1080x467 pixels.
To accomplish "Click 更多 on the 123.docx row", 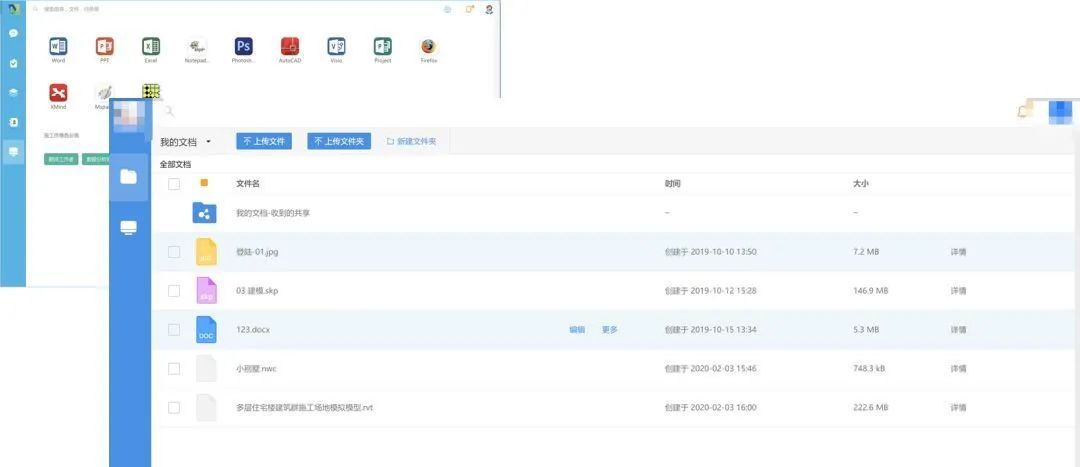I will coord(609,329).
